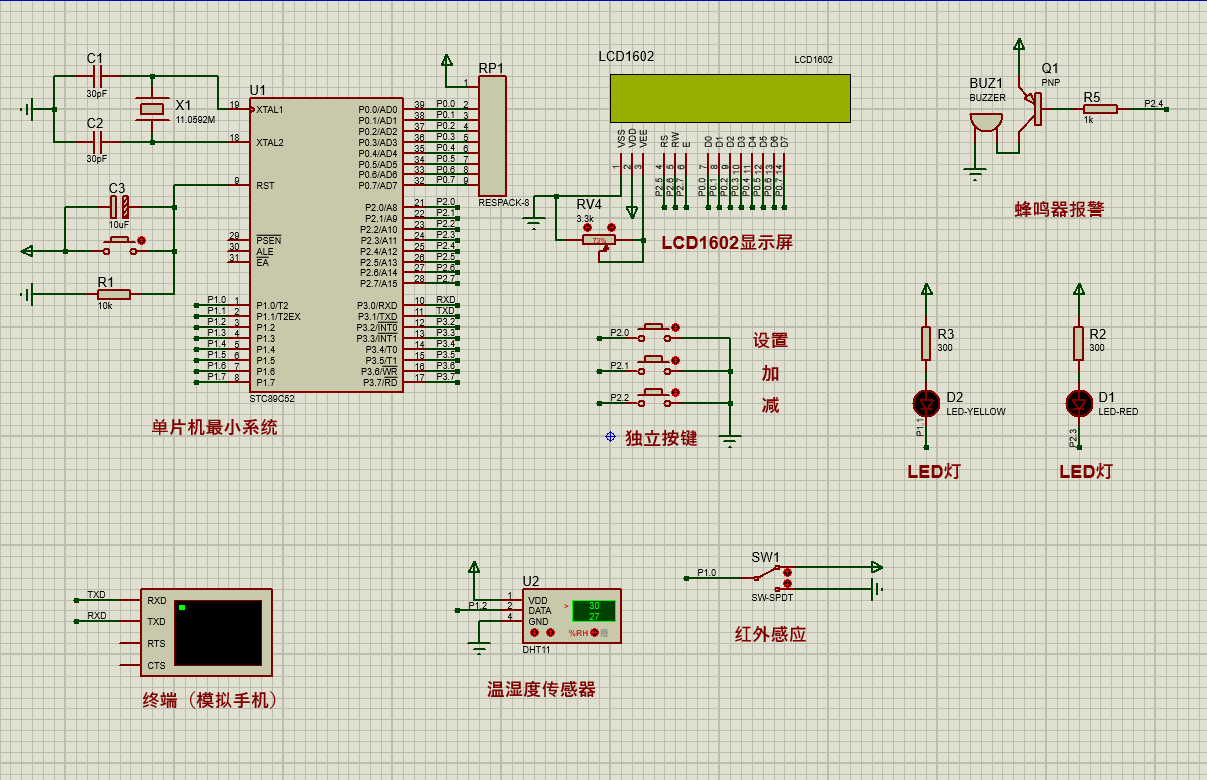Click the LED灯 label under yellow D2
This screenshot has width=1207, height=780.
pyautogui.click(x=934, y=471)
